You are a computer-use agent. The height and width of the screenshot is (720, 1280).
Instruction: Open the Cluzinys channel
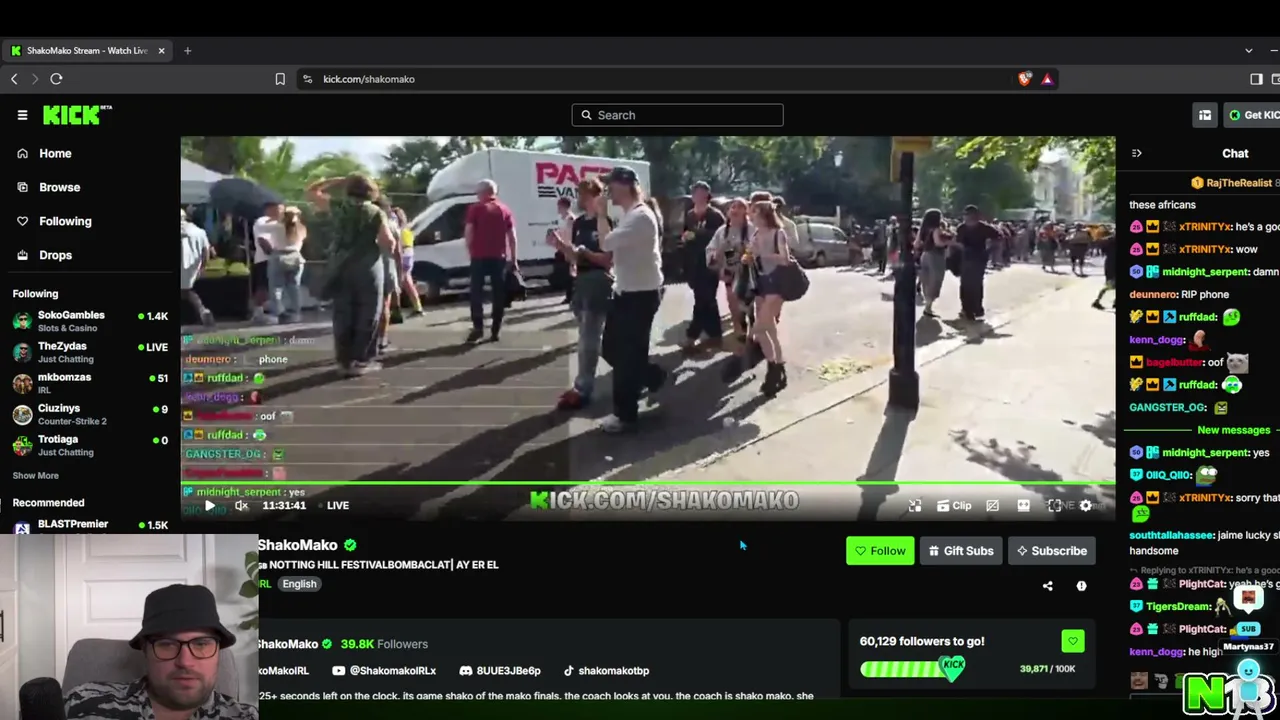[x=90, y=414]
